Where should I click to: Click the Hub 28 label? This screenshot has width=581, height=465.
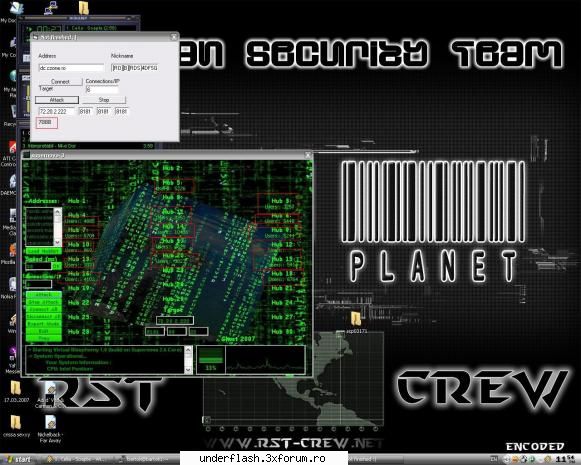point(79,332)
